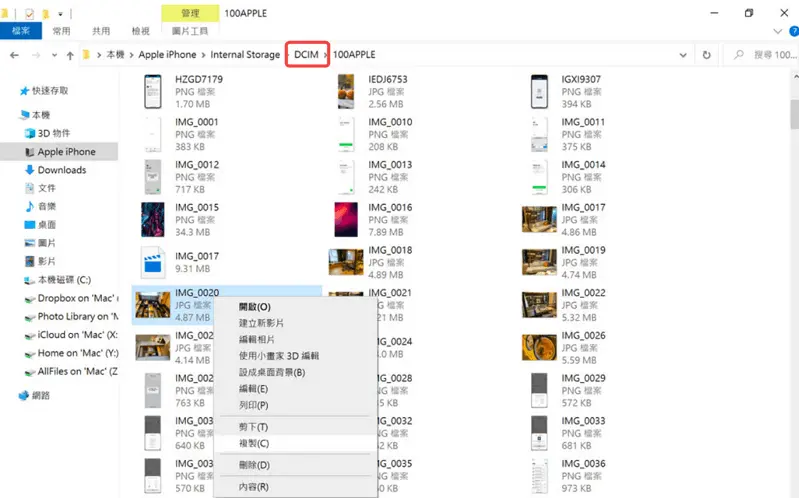Select the IMG_0016 PNG thumbnail

point(346,220)
